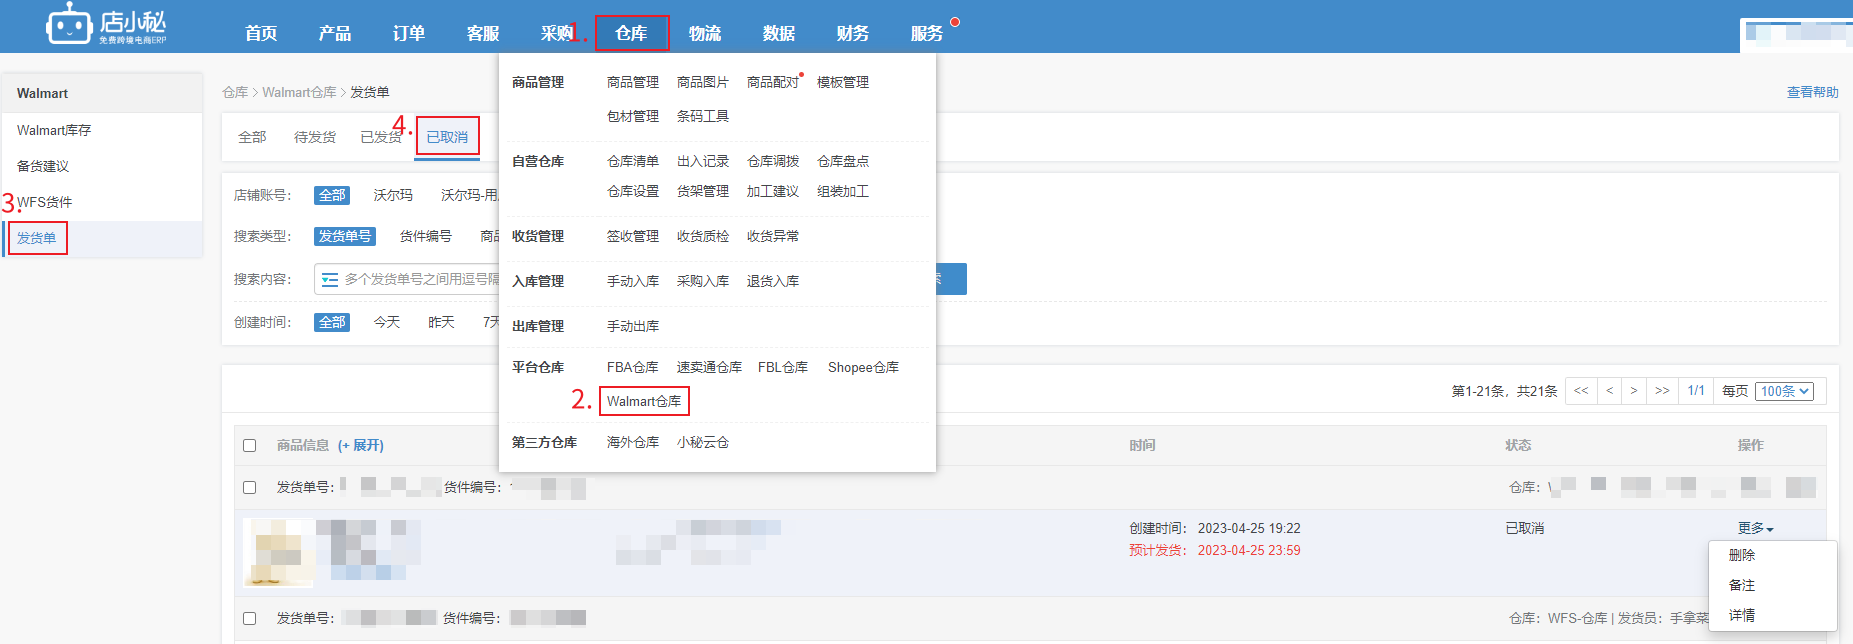Choose 收货质检 under 收货管理

pyautogui.click(x=703, y=236)
